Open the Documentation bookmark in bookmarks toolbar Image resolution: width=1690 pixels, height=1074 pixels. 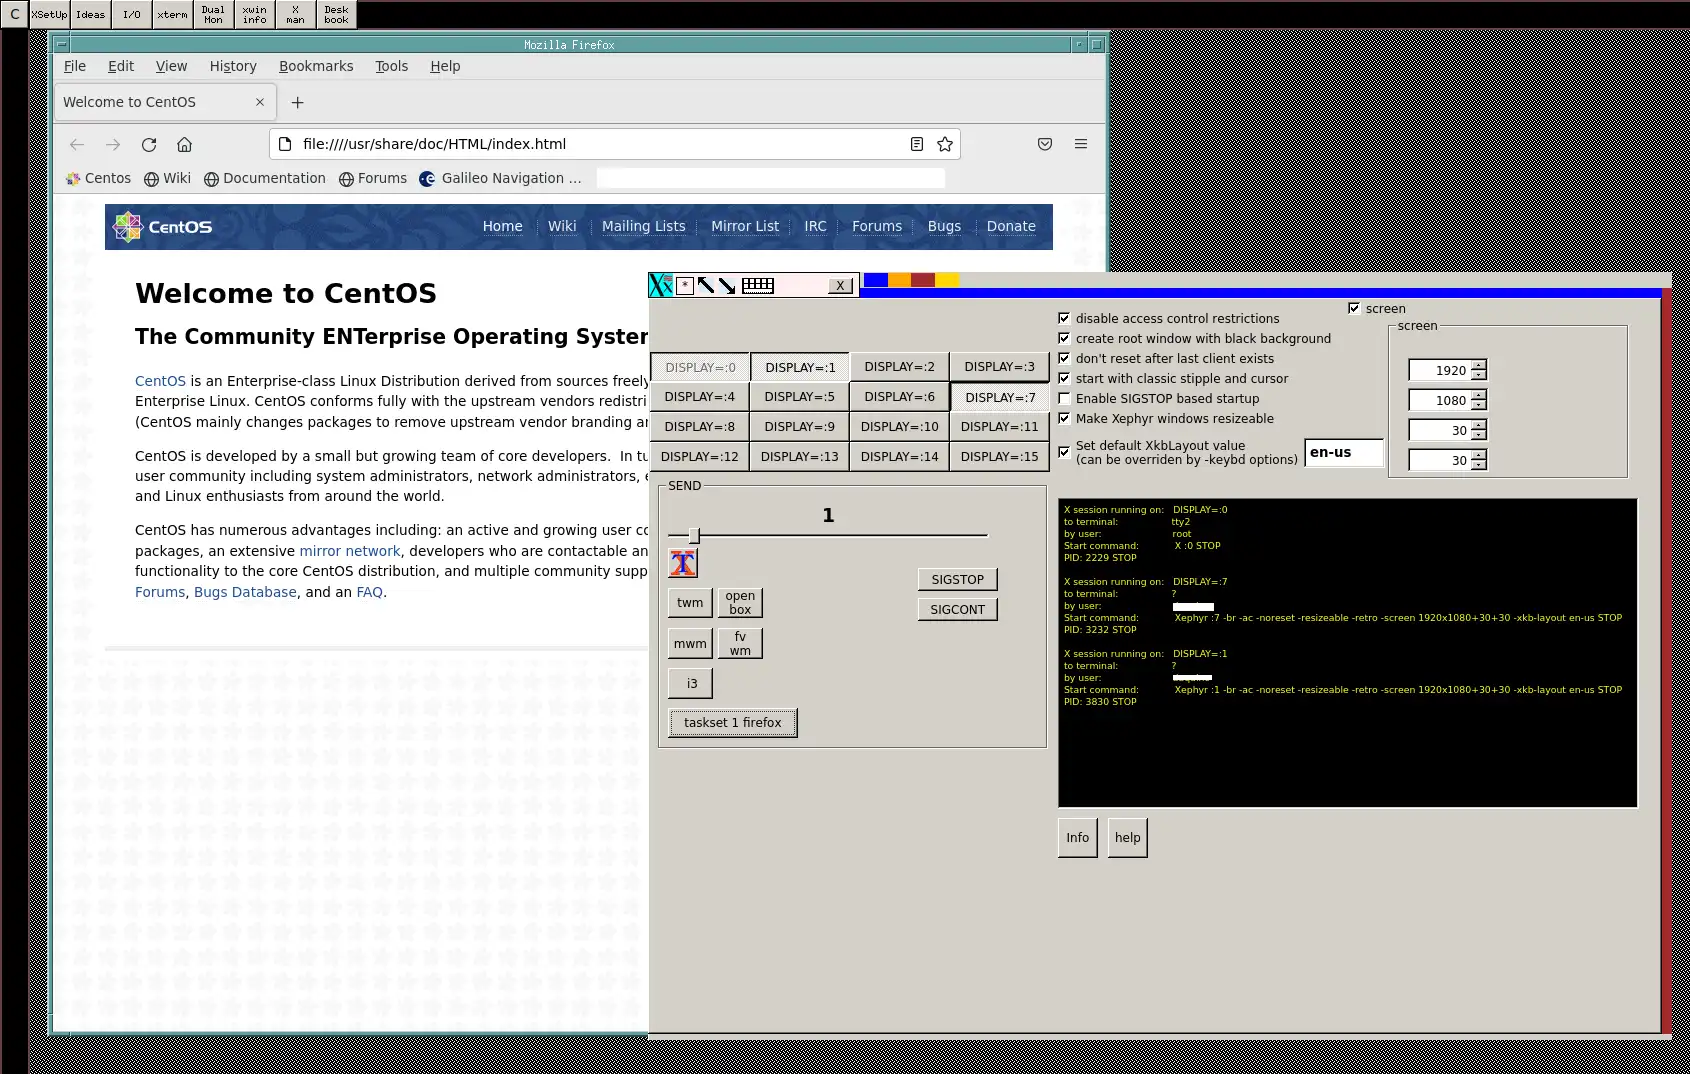click(265, 178)
